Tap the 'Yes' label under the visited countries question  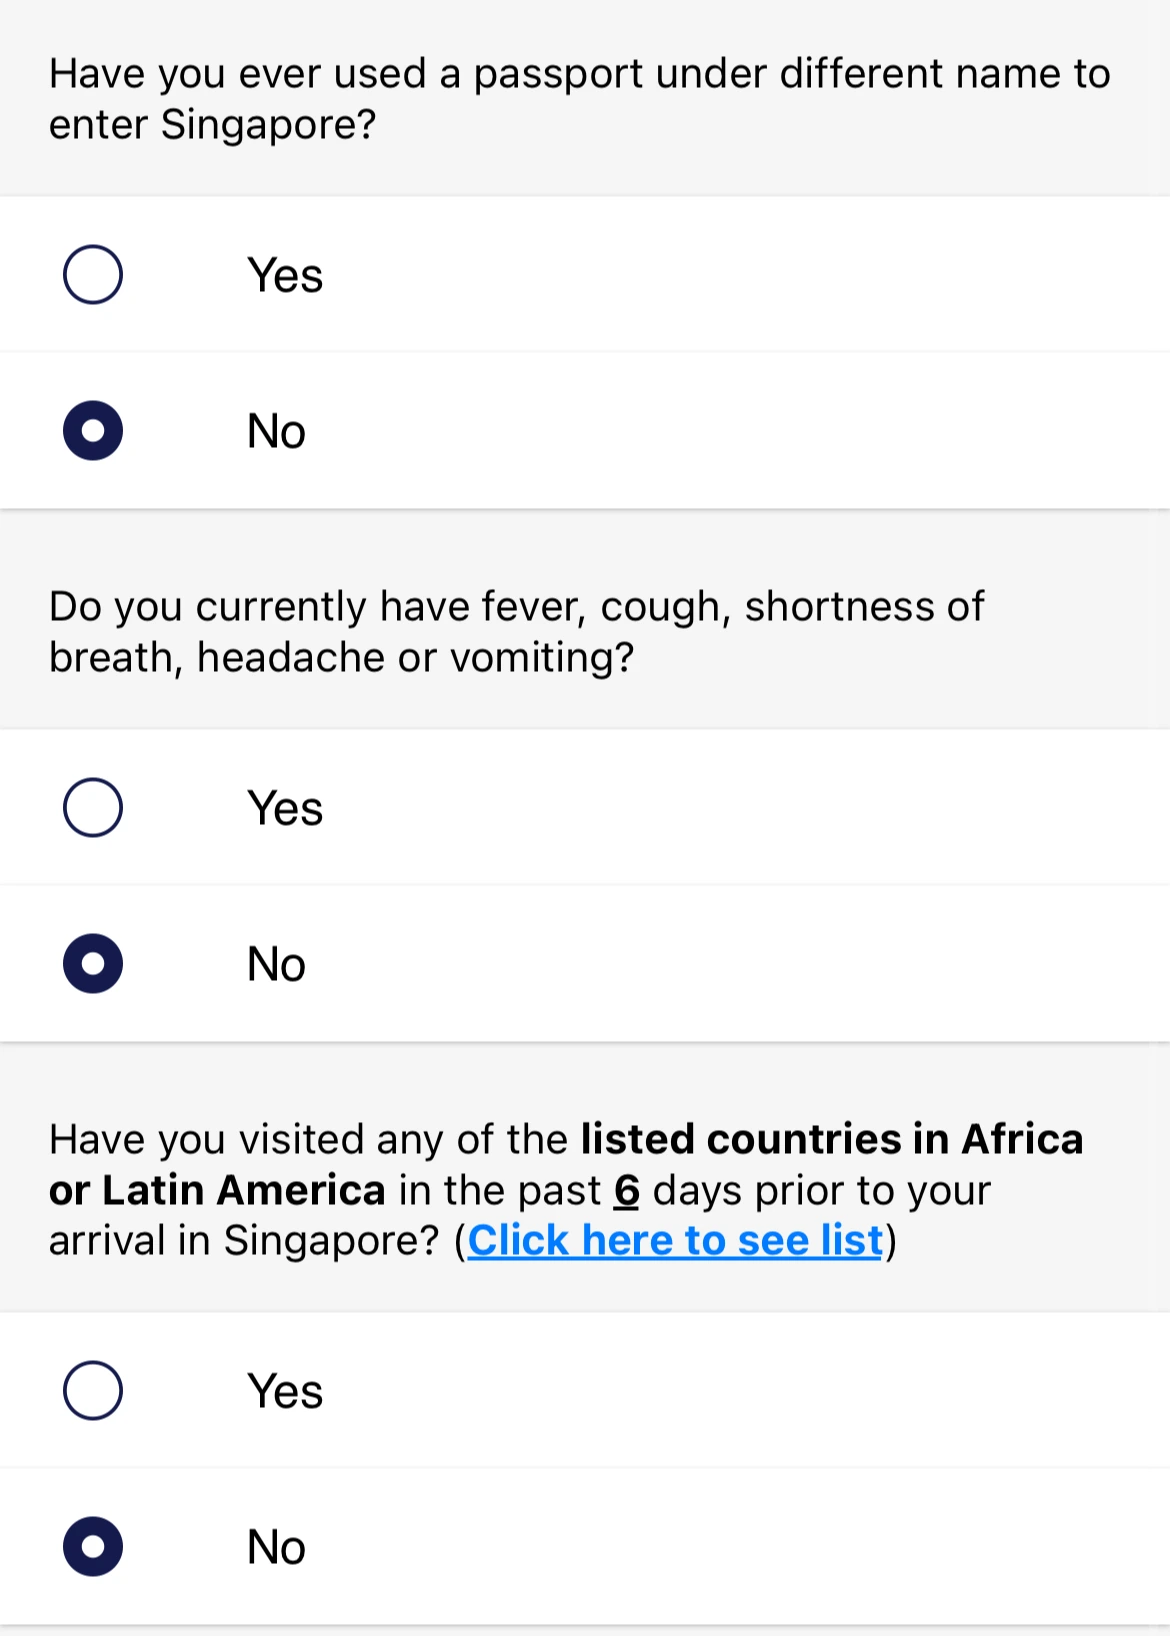tap(285, 1391)
